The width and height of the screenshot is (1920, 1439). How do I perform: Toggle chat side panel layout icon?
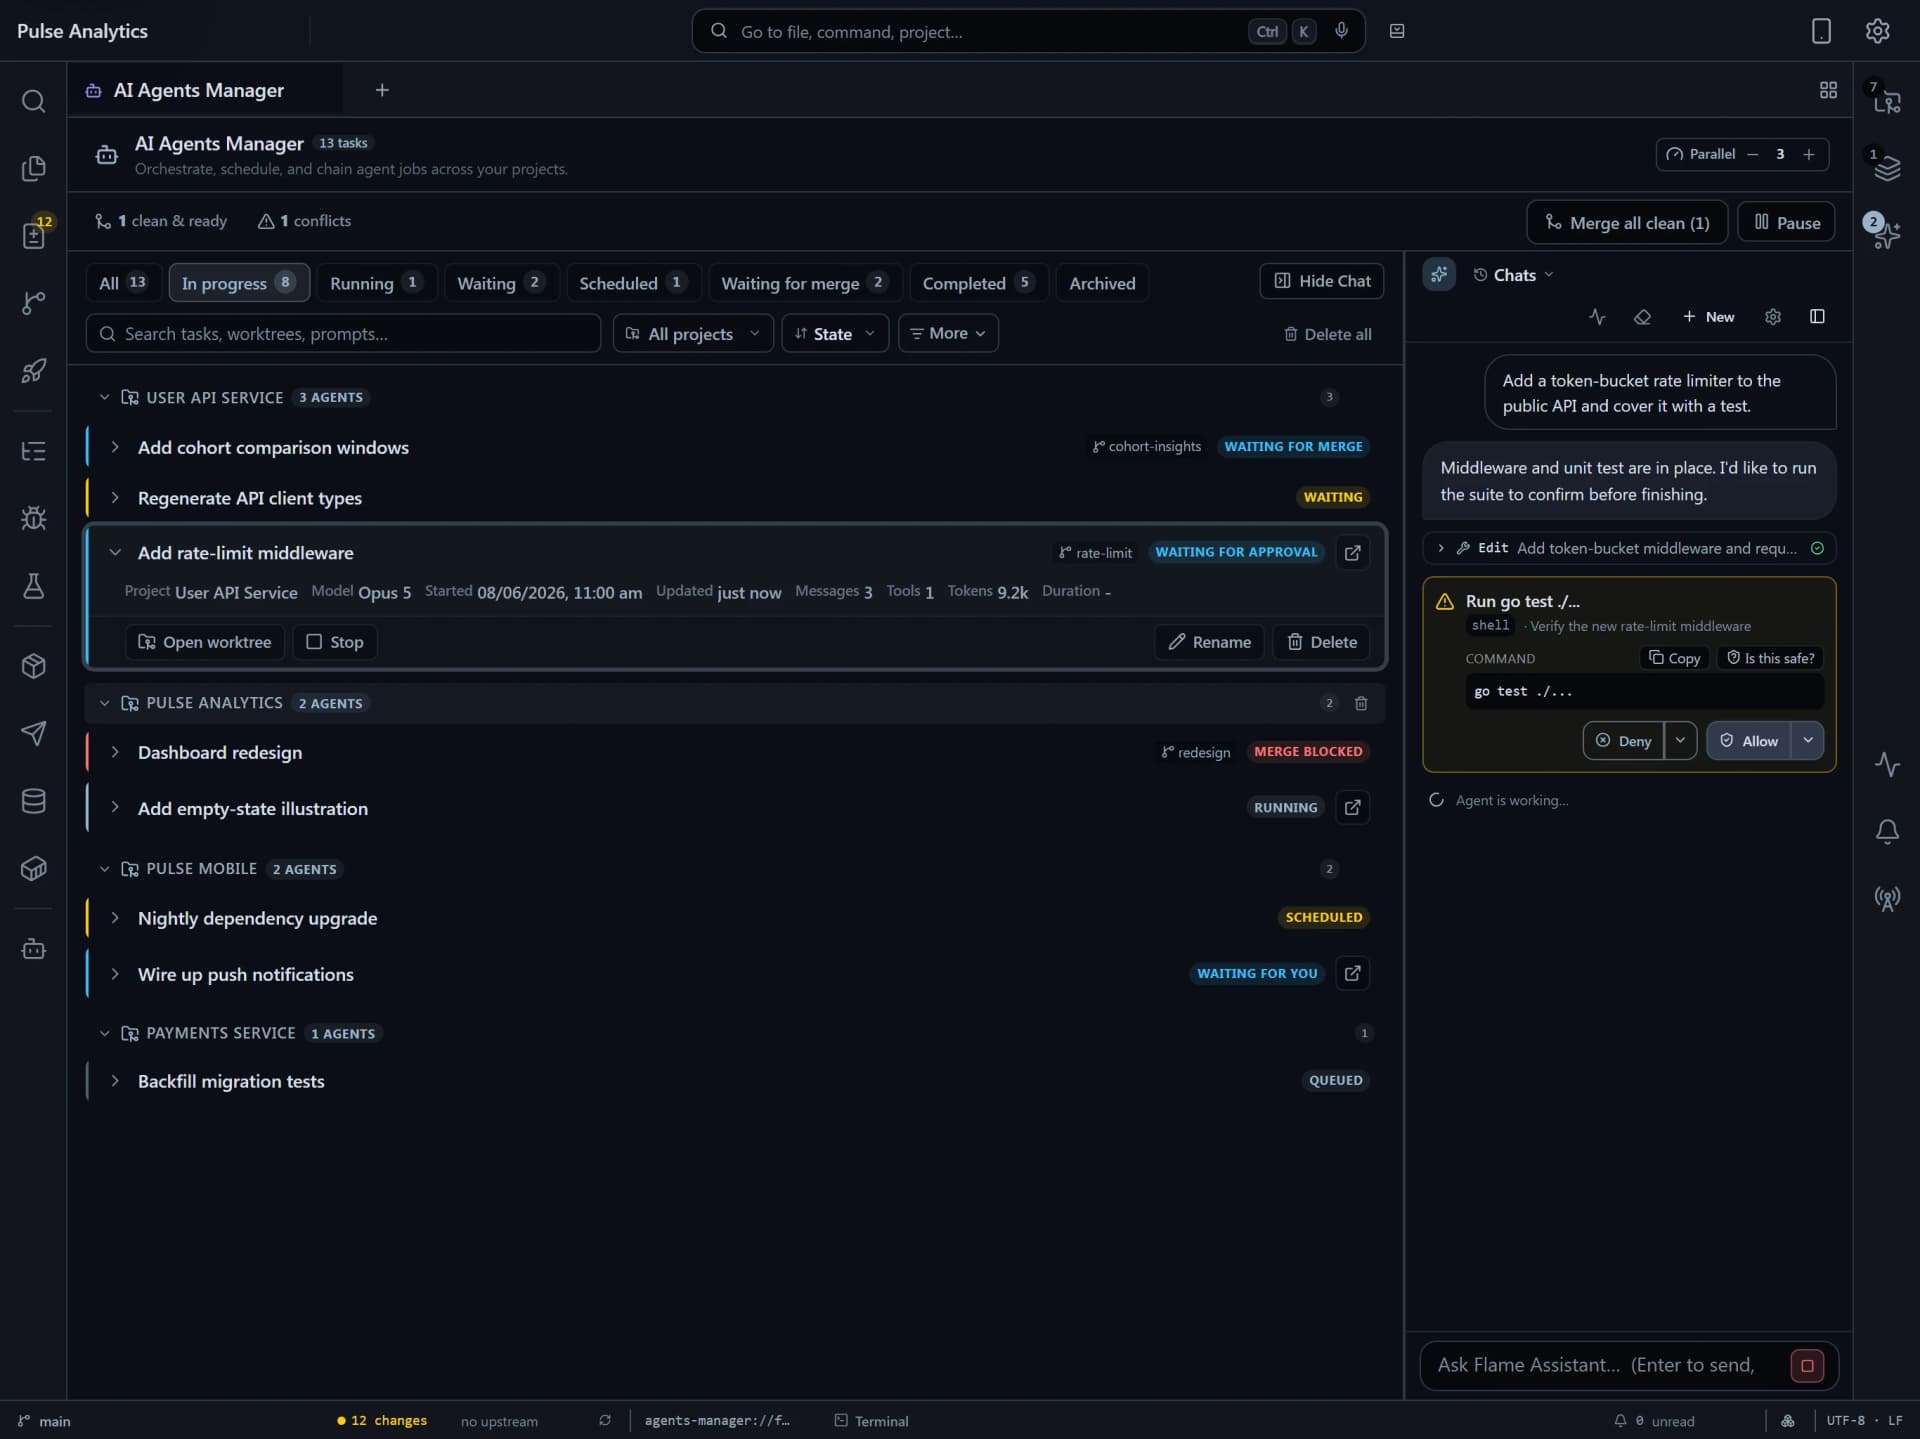1817,316
